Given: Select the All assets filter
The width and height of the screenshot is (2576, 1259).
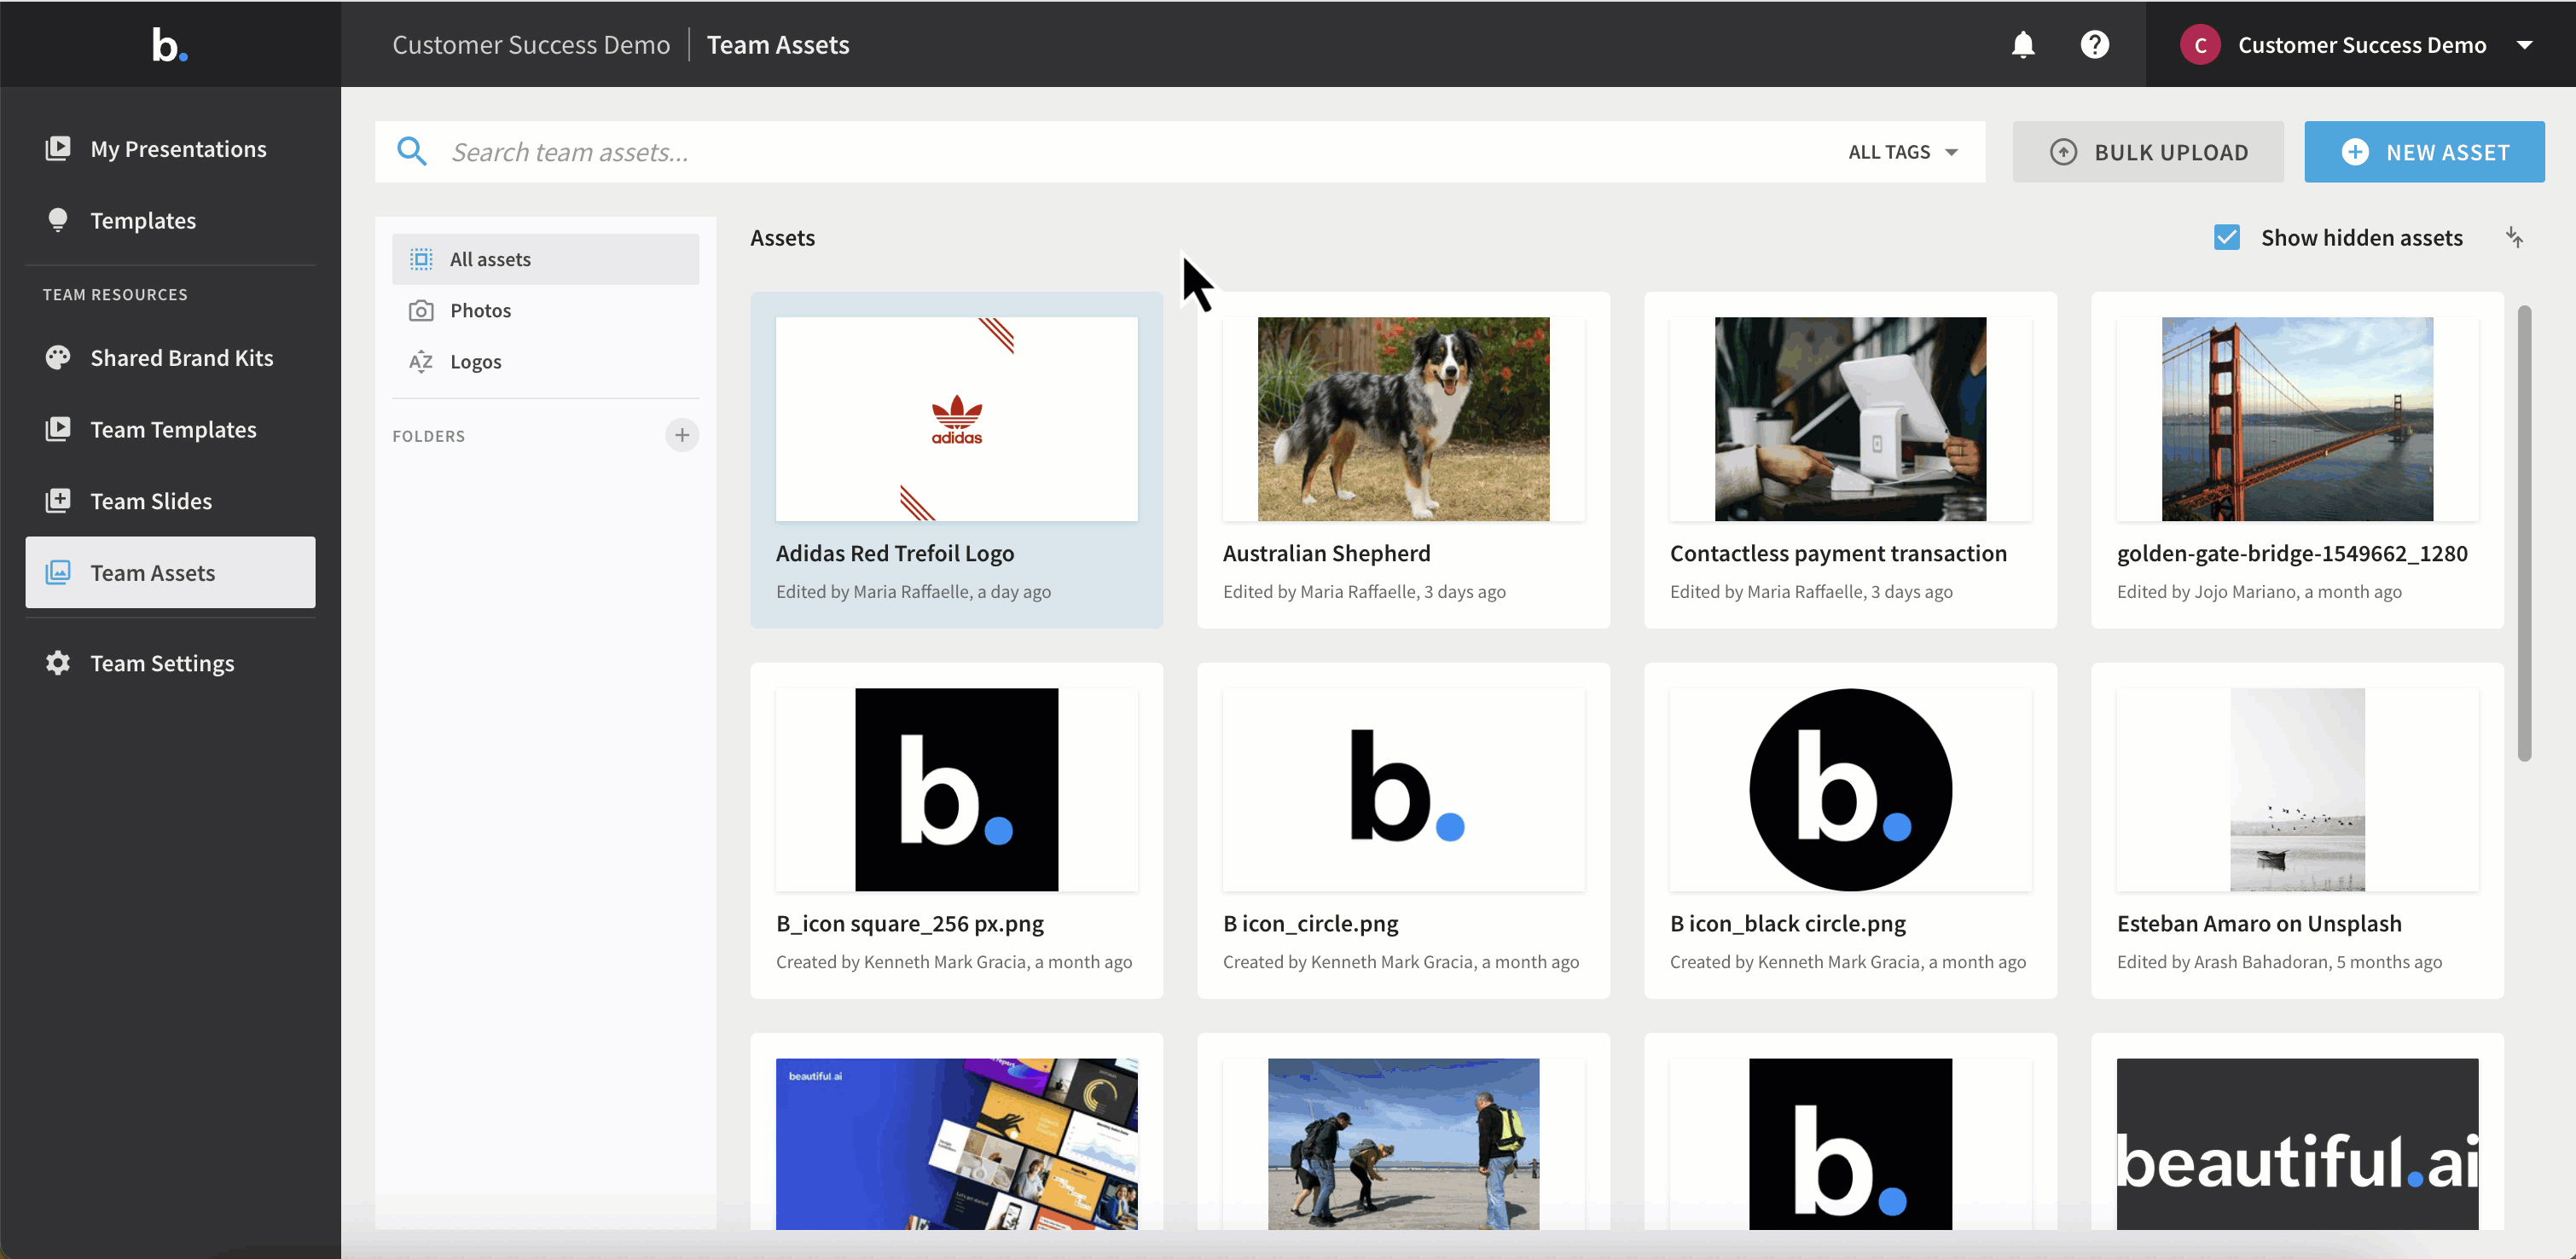Looking at the screenshot, I should coord(546,260).
